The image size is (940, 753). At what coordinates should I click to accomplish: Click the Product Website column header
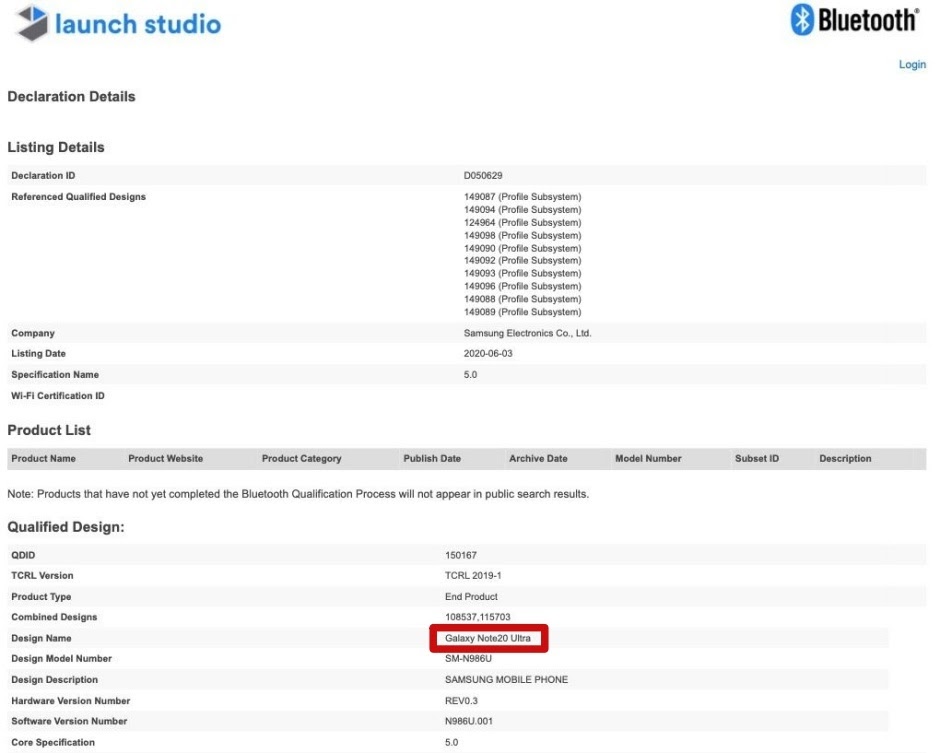coord(165,459)
